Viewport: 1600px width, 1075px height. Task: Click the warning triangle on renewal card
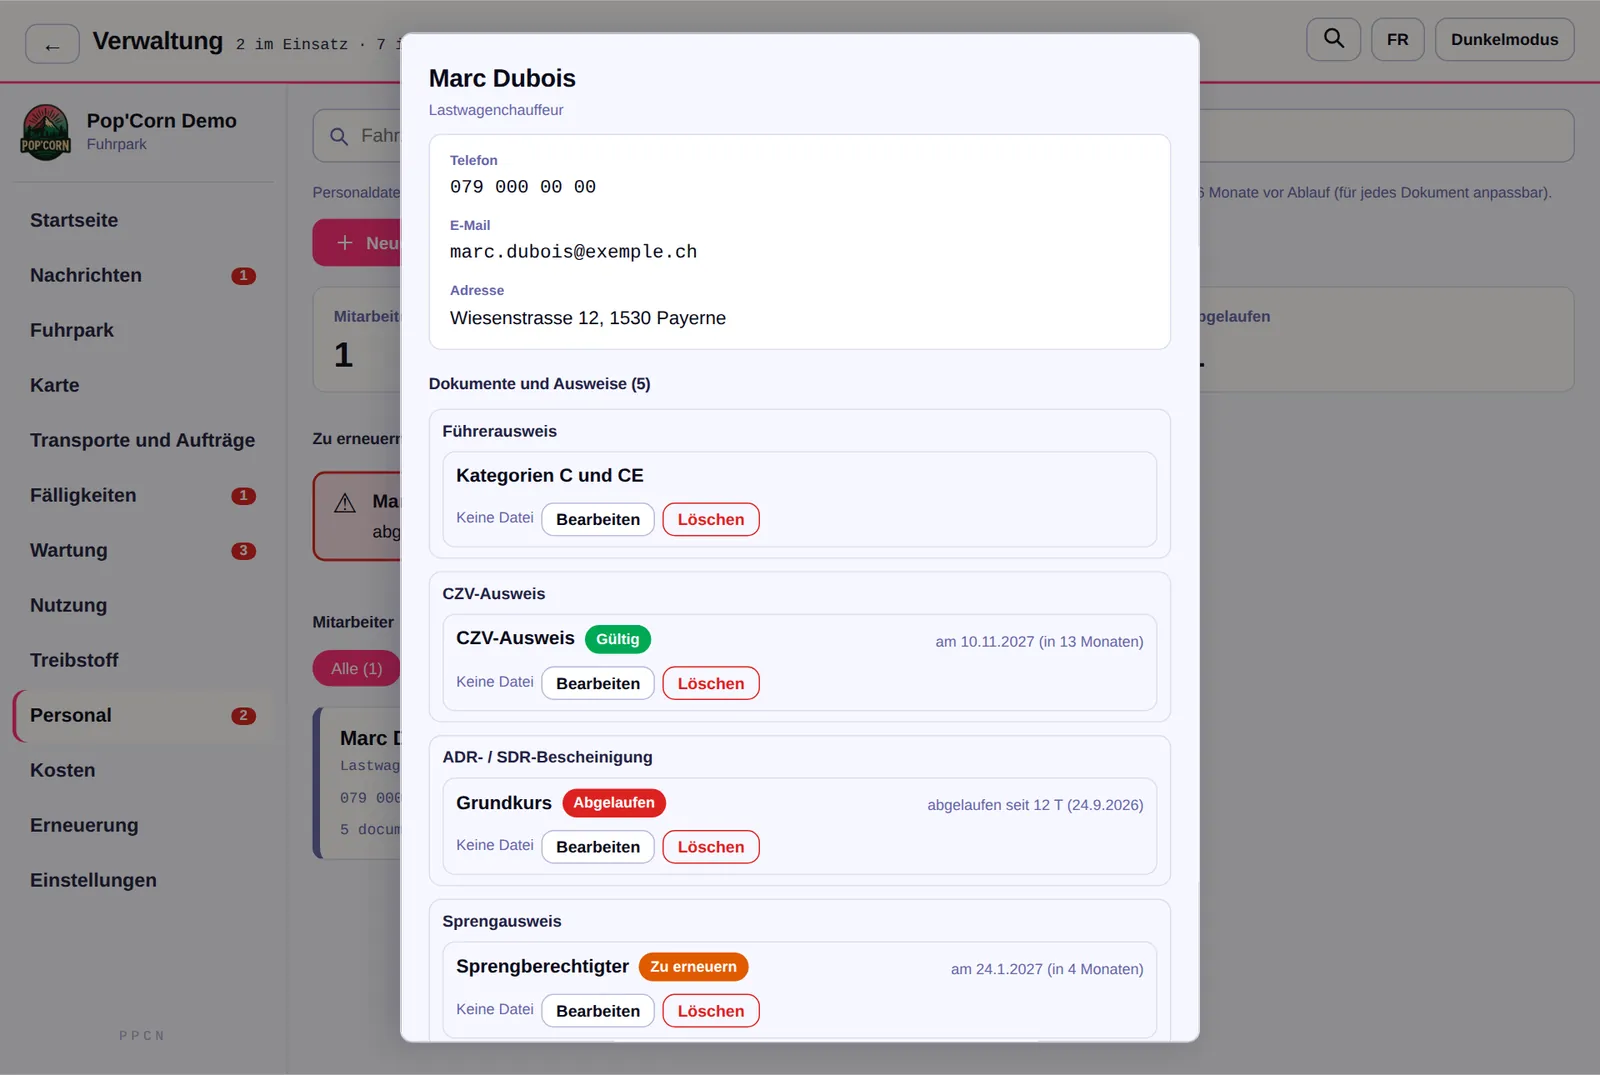pyautogui.click(x=345, y=503)
